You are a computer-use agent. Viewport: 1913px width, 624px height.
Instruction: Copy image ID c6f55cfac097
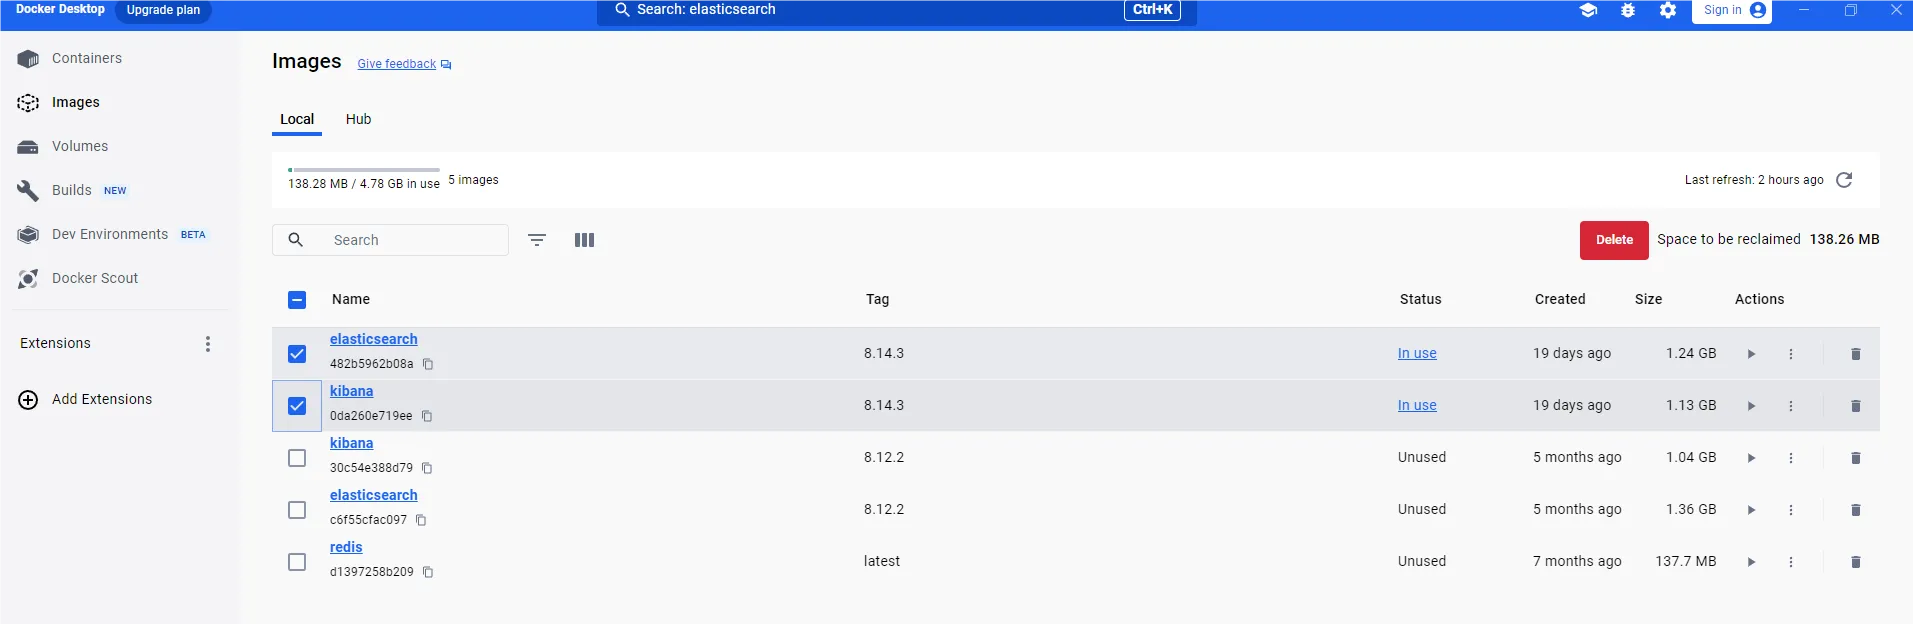pyautogui.click(x=421, y=520)
